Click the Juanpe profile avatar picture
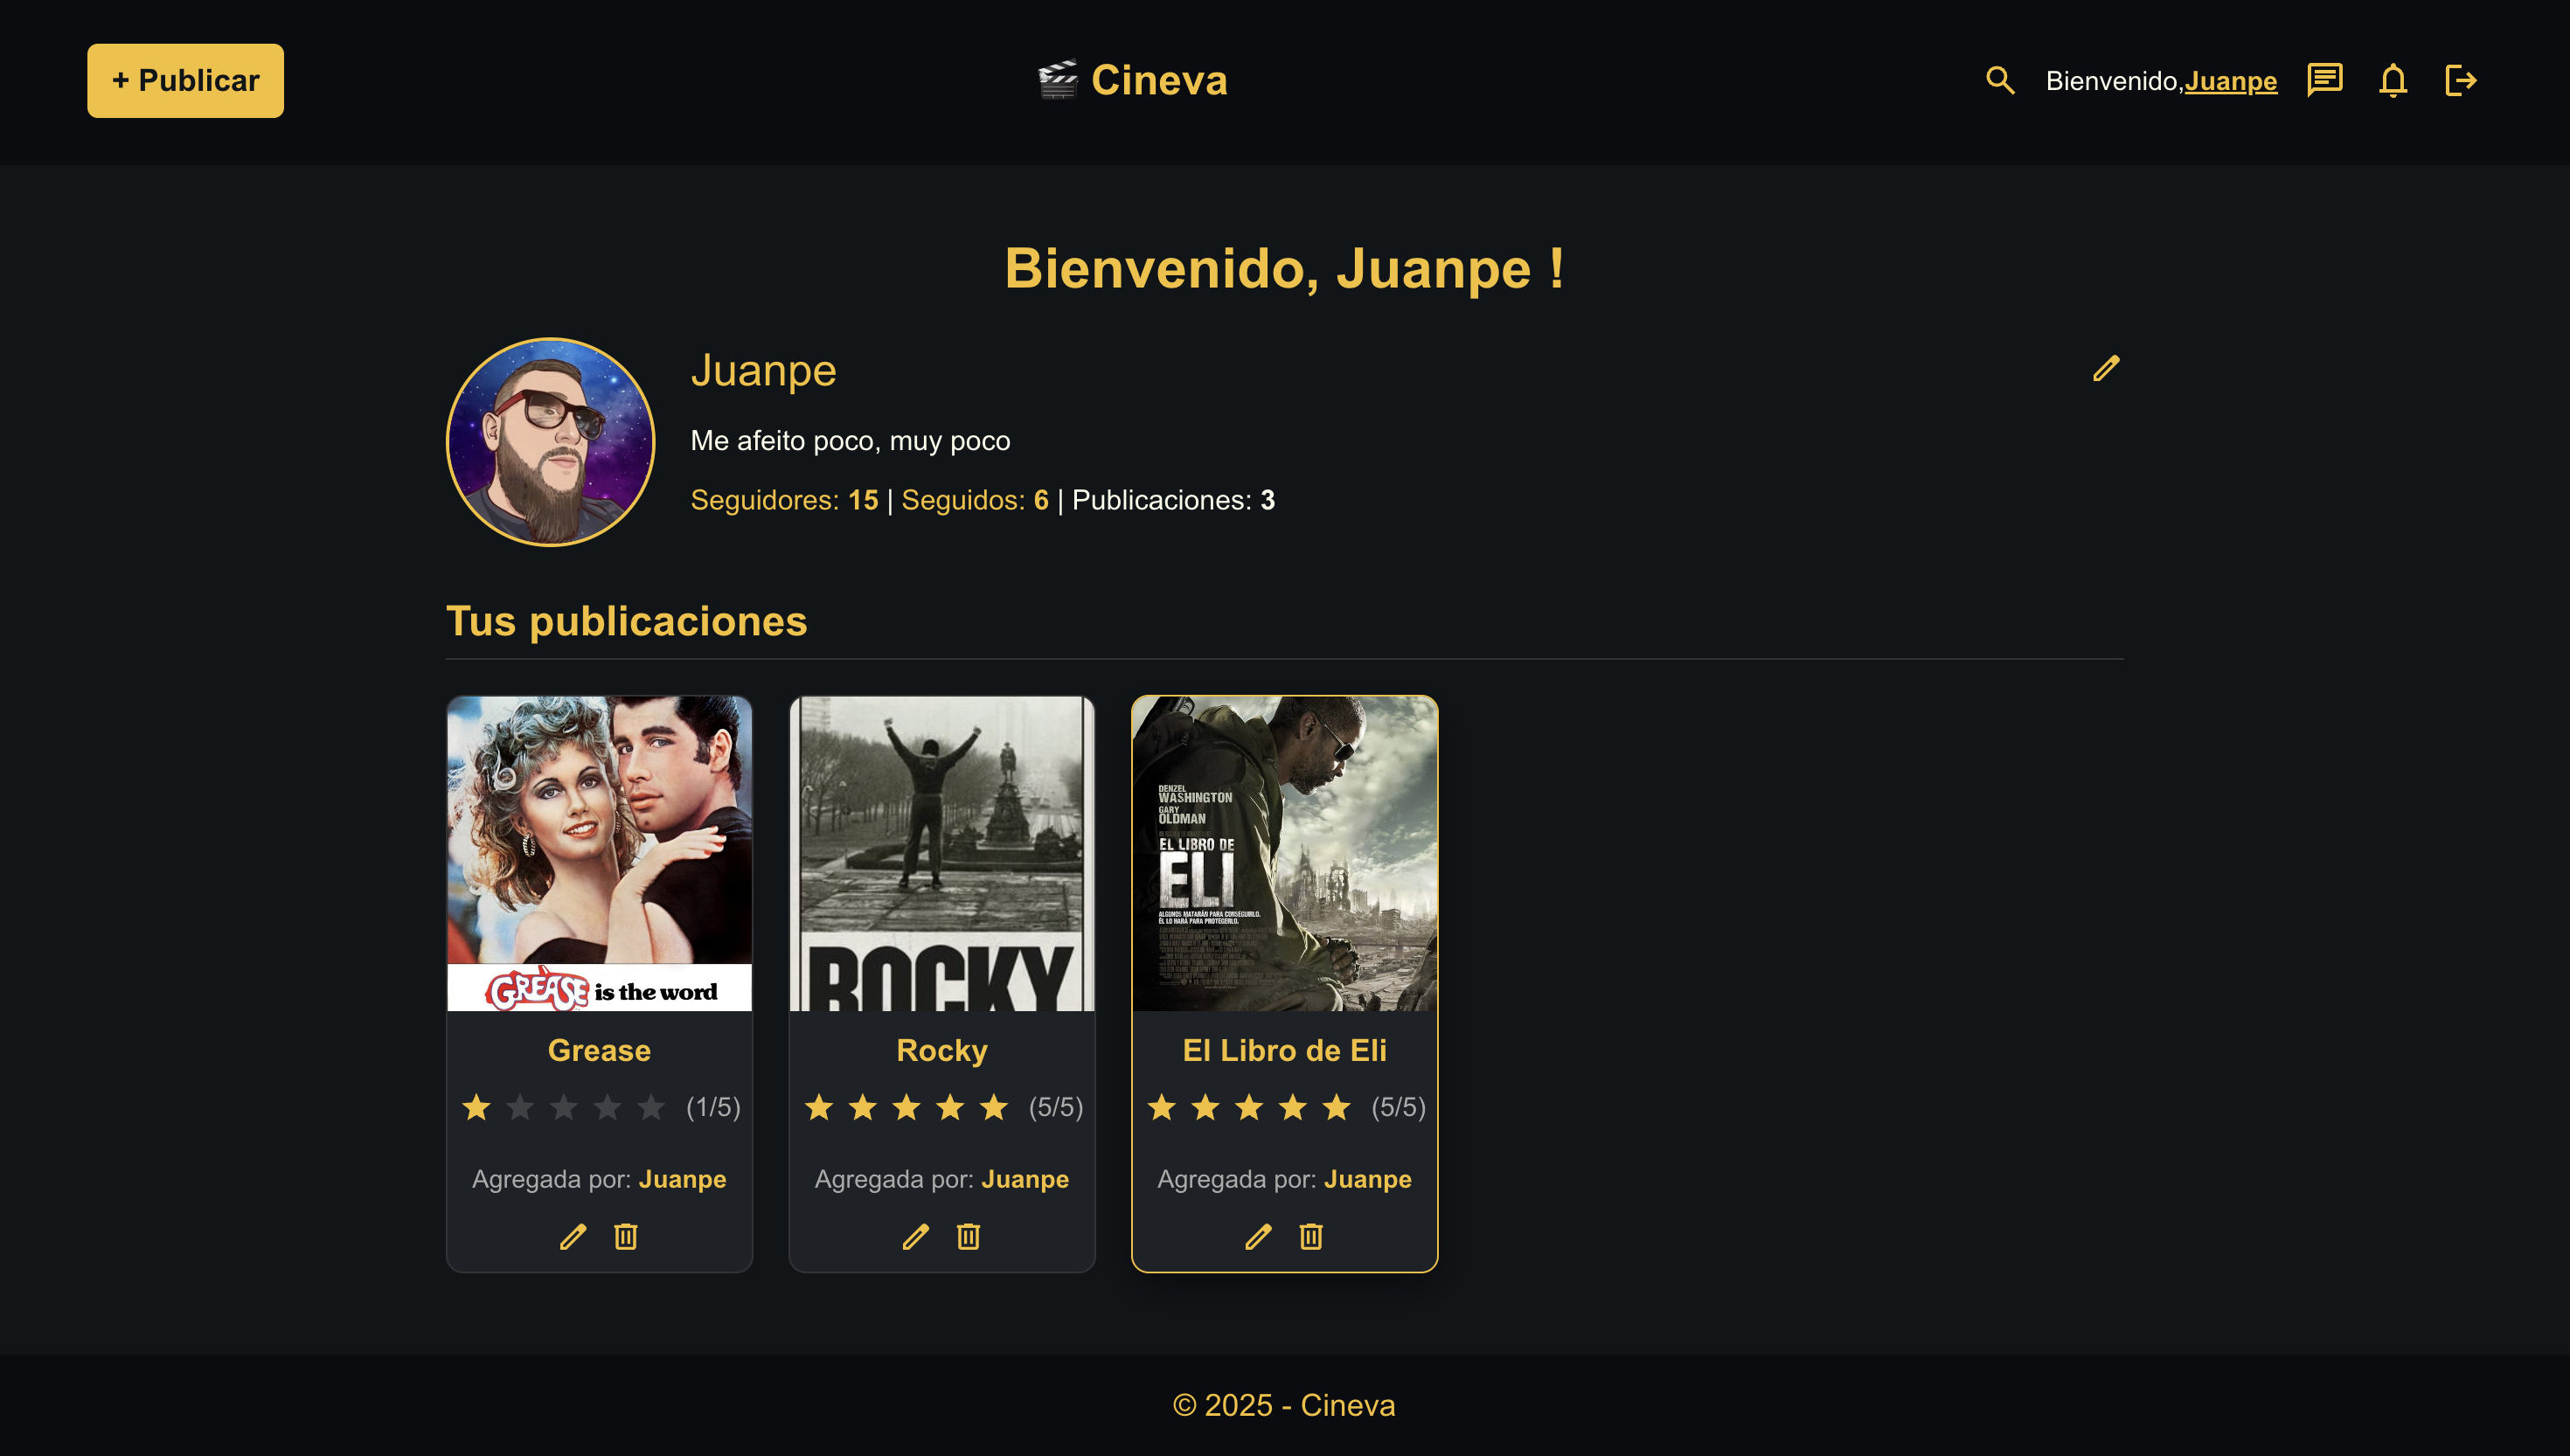 point(550,442)
